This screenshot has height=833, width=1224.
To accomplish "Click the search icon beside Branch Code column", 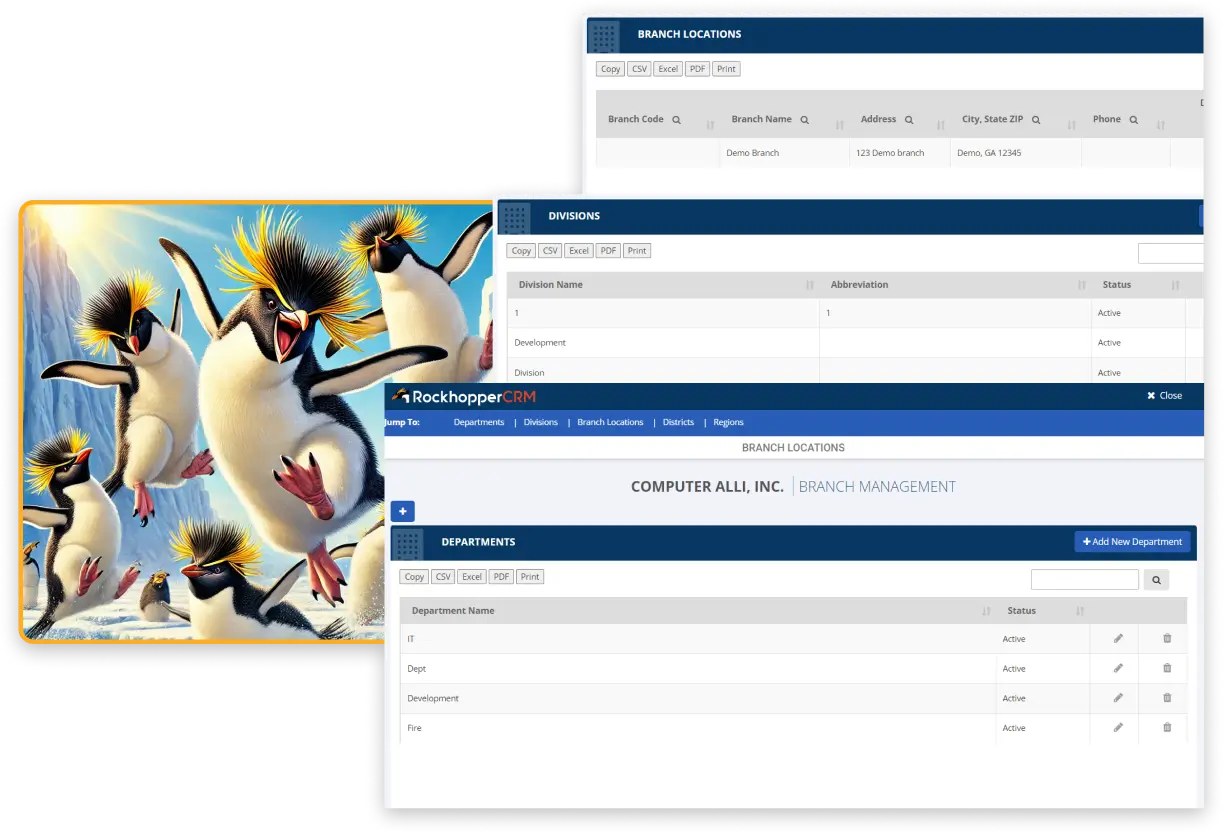I will tap(677, 120).
